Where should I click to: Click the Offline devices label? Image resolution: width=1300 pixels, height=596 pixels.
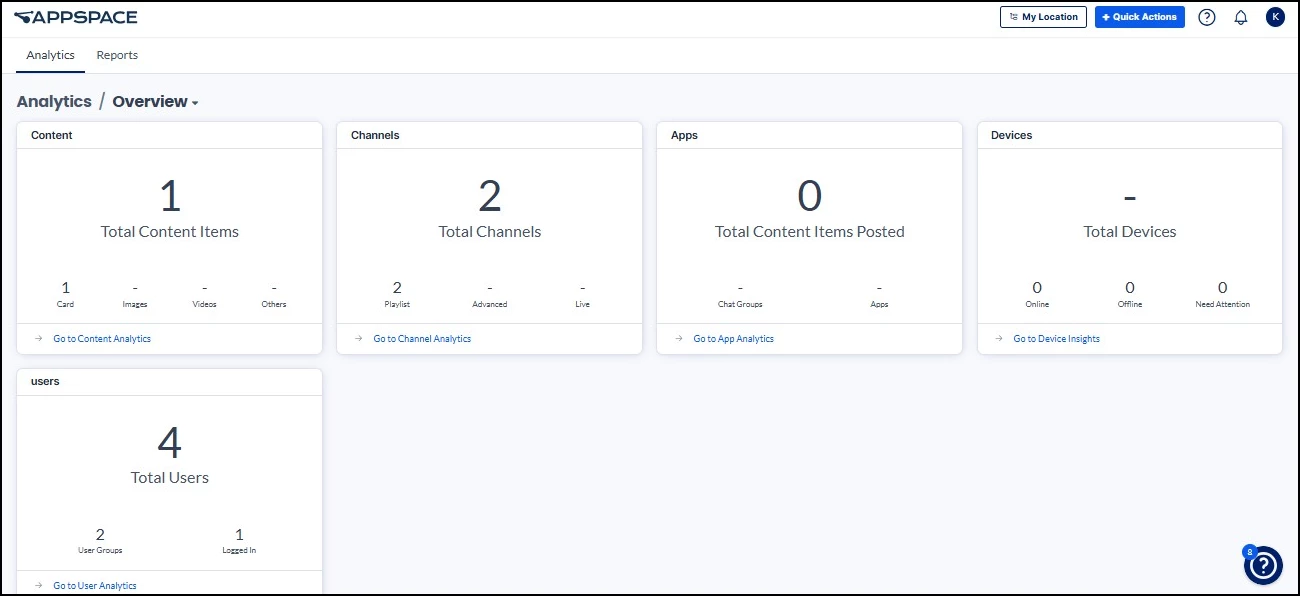(x=1130, y=304)
